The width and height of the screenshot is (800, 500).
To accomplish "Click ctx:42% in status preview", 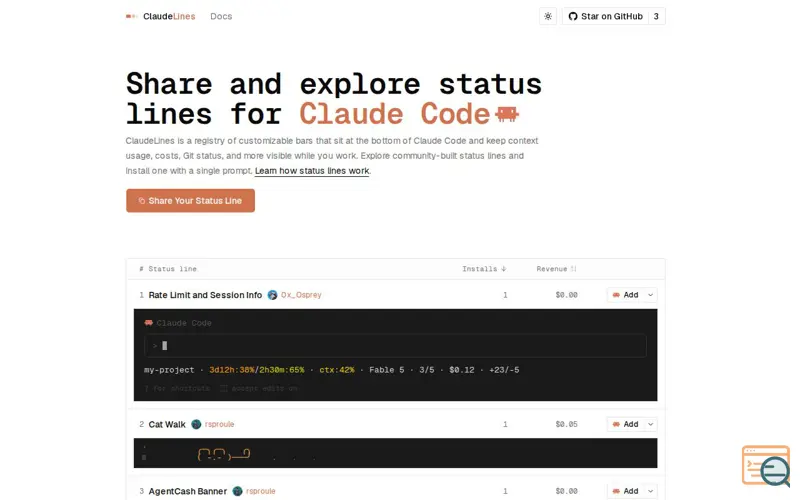I will point(337,370).
